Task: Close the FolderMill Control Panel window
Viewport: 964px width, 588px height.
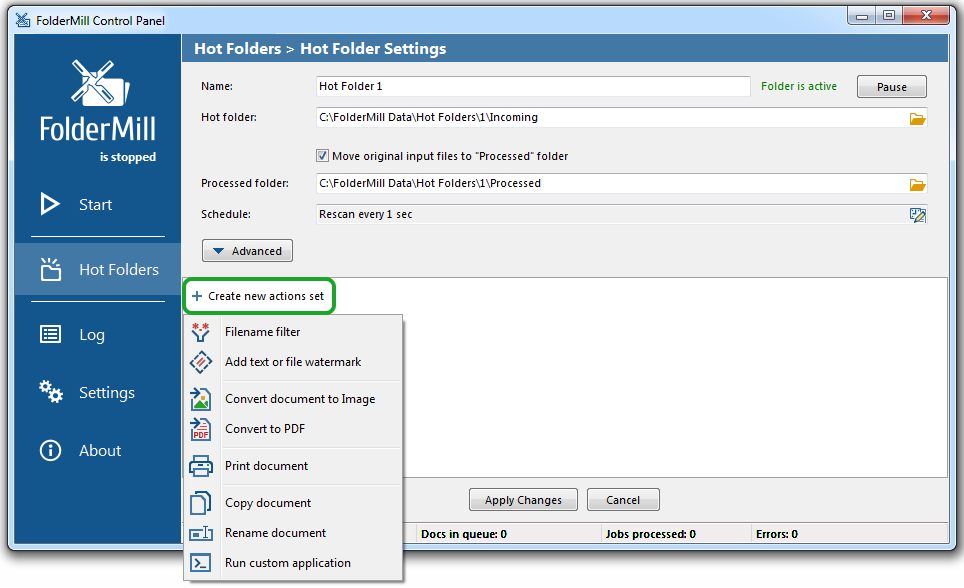Action: click(x=927, y=16)
